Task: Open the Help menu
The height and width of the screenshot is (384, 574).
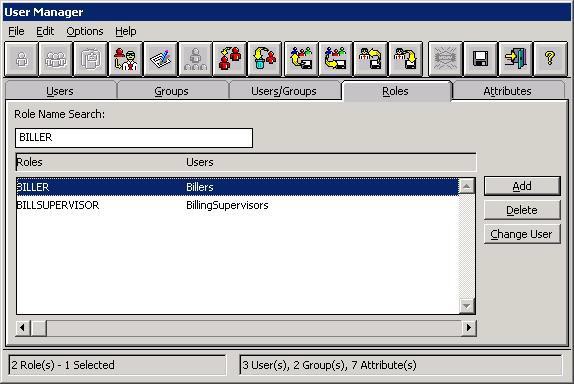Action: click(x=126, y=31)
